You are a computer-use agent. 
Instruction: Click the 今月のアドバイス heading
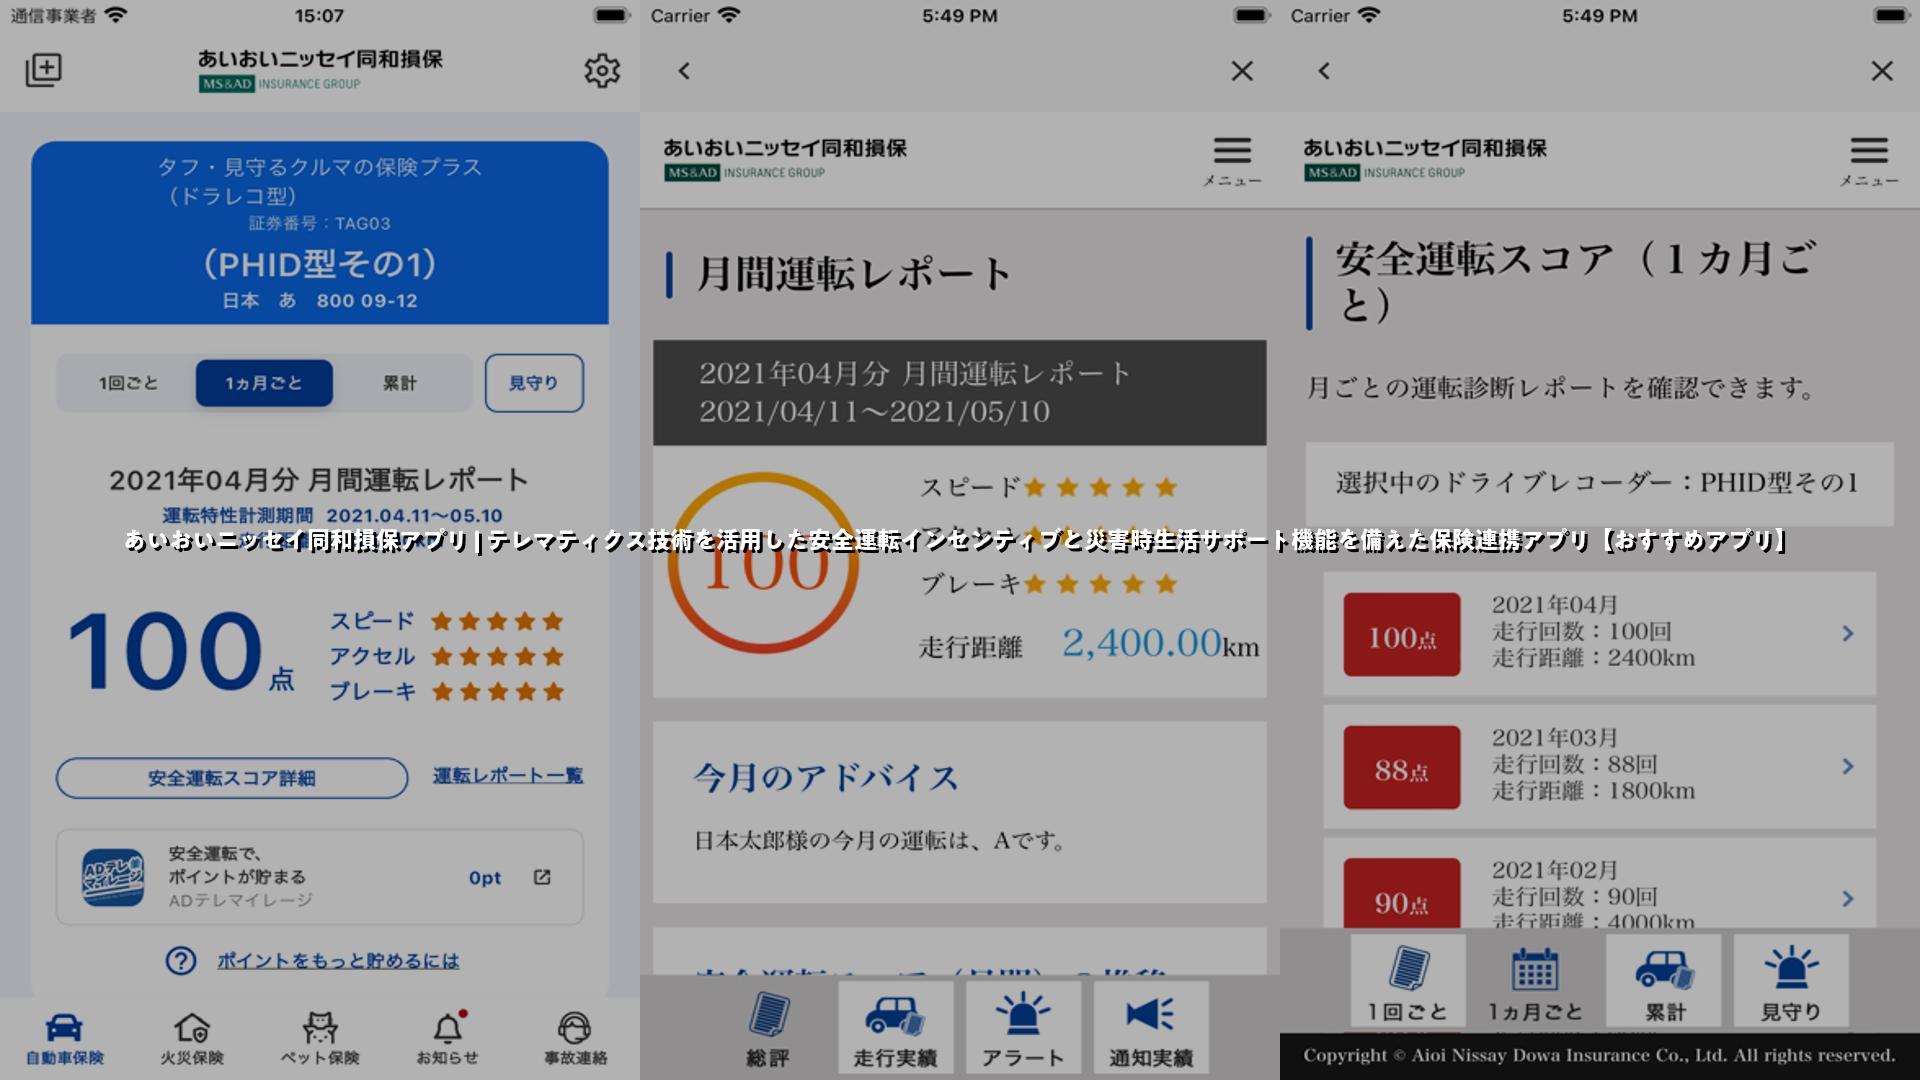point(826,777)
